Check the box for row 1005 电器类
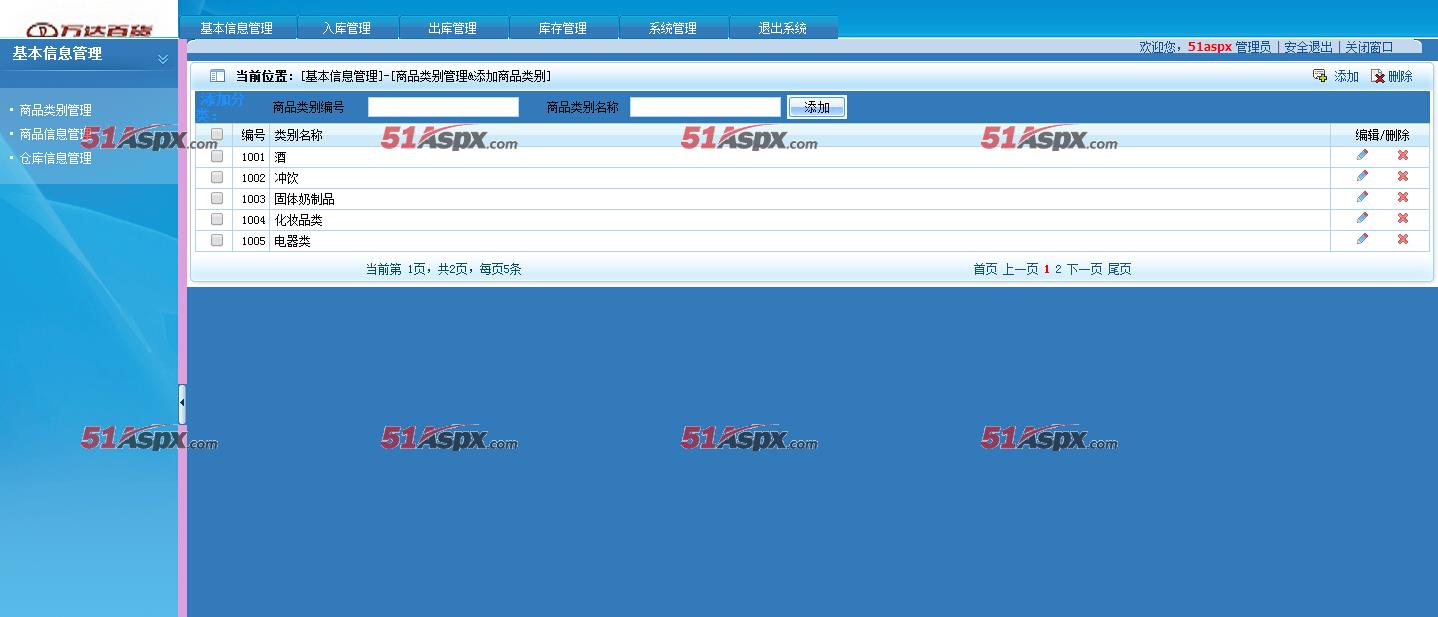This screenshot has width=1438, height=617. [x=217, y=240]
